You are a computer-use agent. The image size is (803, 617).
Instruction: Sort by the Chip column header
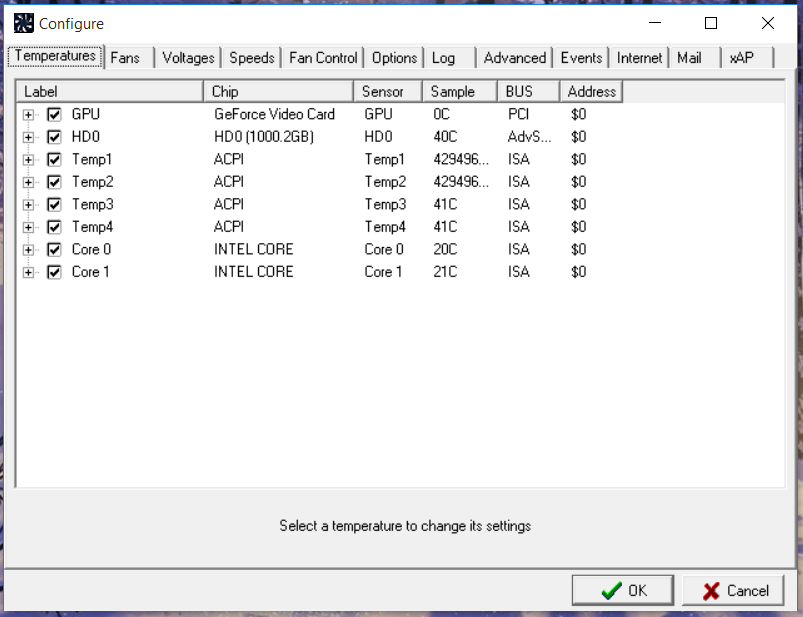[279, 92]
